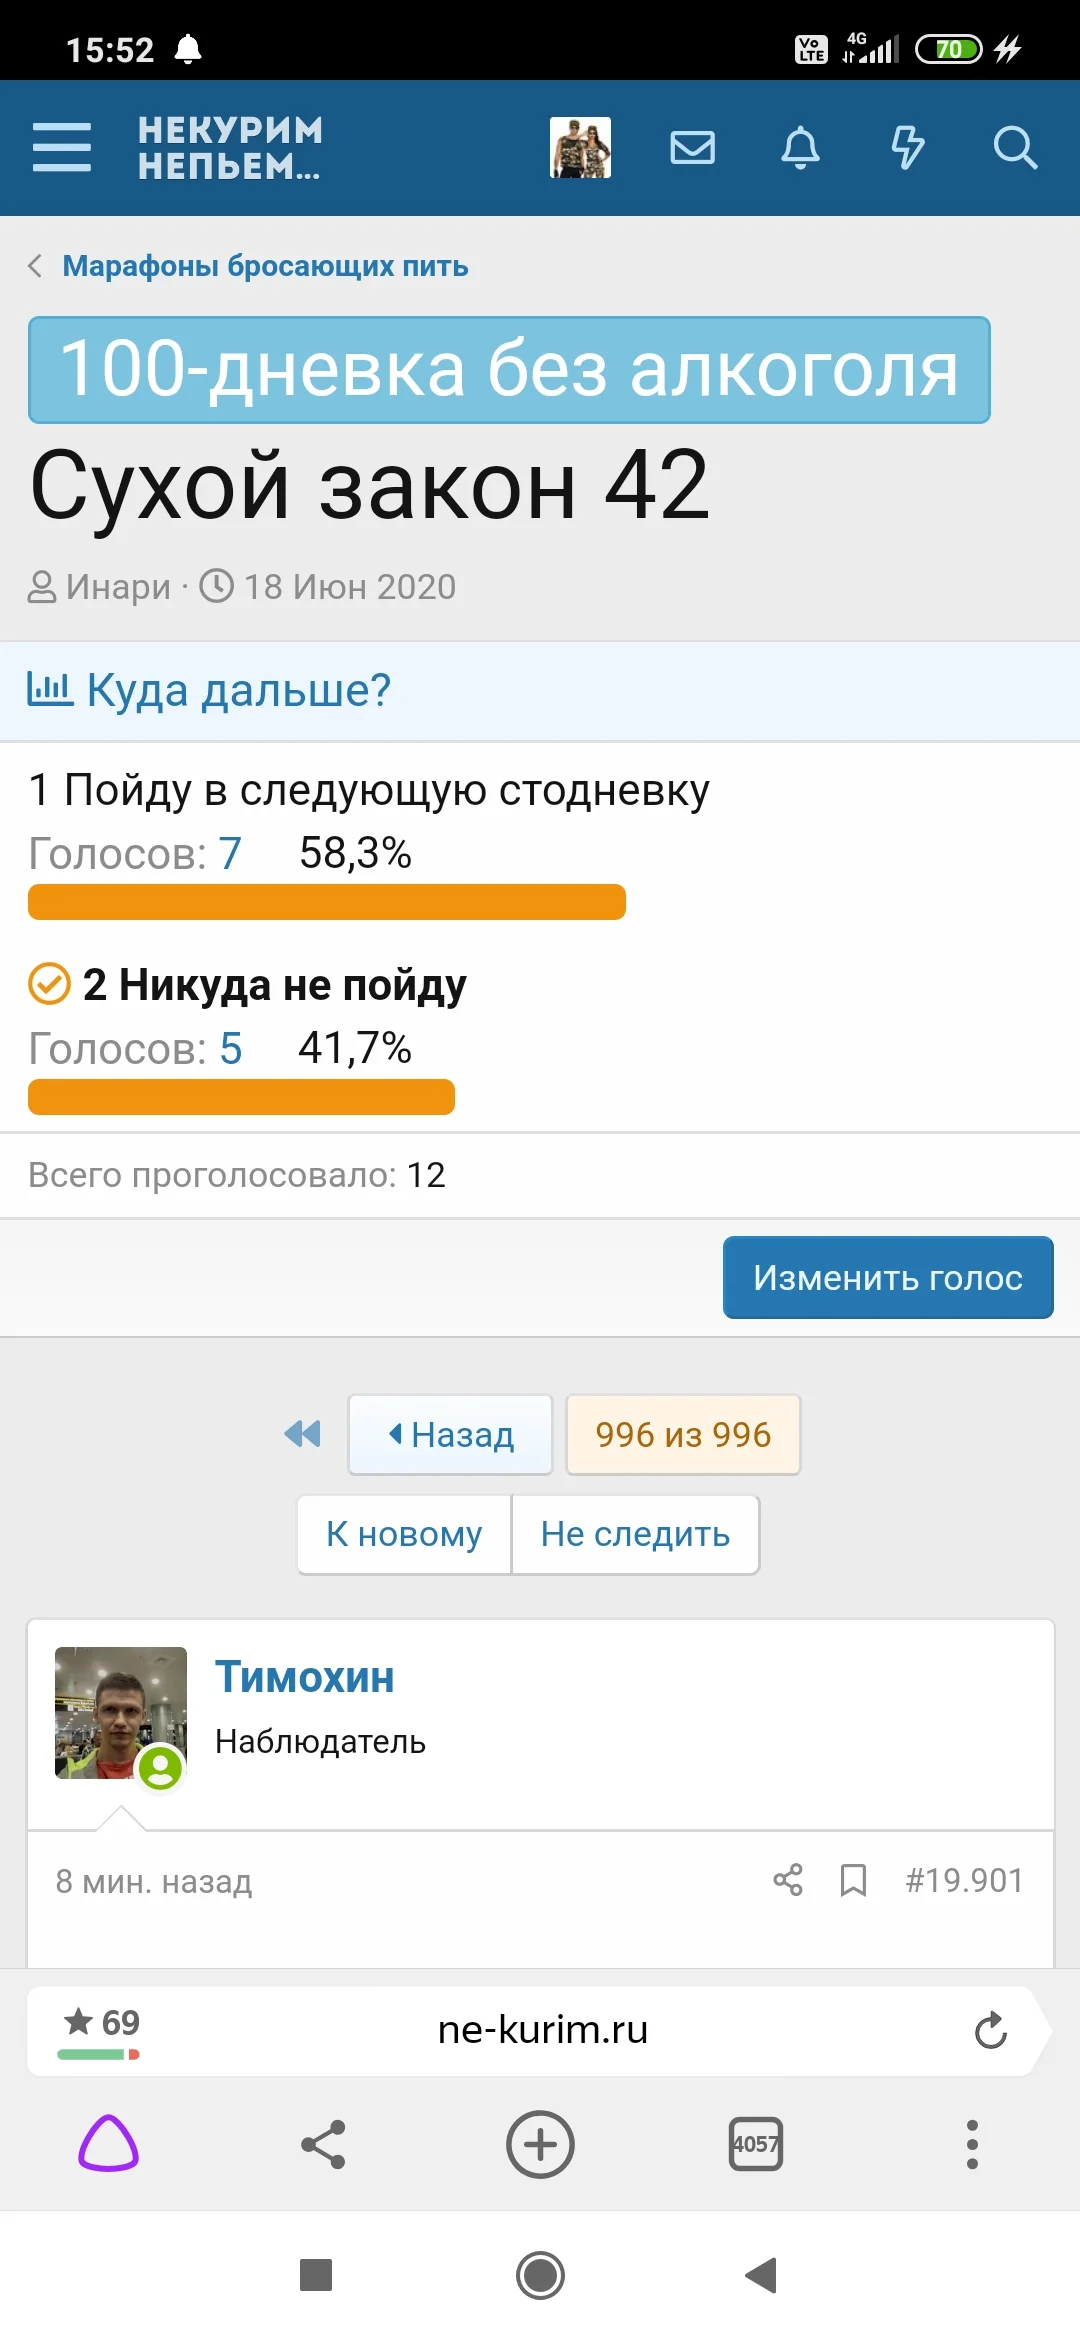The height and width of the screenshot is (2340, 1080).
Task: Tap the ne-kurim.ru address bar
Action: pyautogui.click(x=540, y=2030)
